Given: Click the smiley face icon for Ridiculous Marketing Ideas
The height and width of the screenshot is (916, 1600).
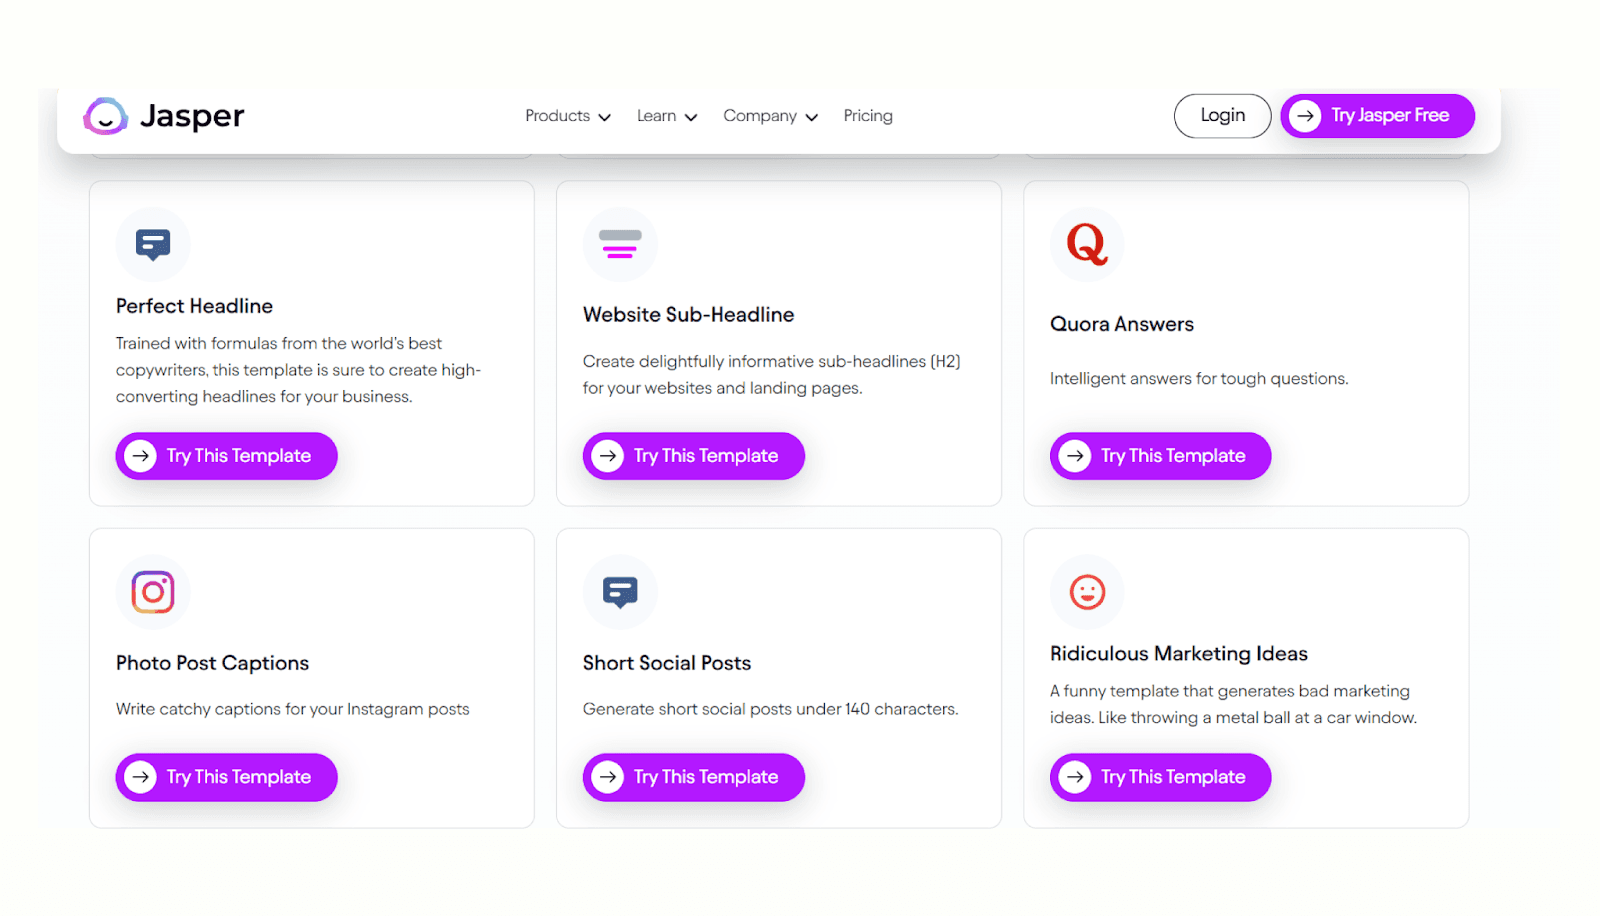Looking at the screenshot, I should tap(1087, 592).
